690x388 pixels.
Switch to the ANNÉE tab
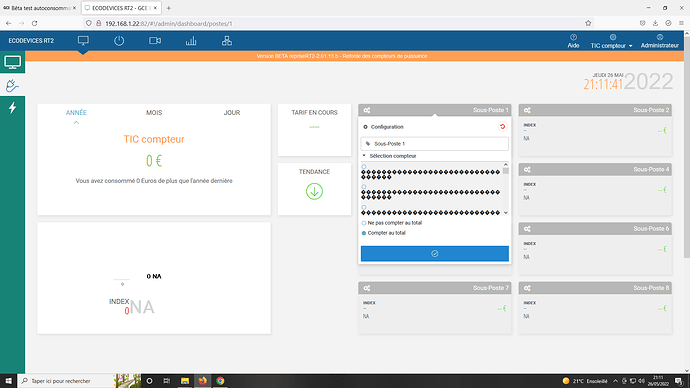pyautogui.click(x=76, y=113)
